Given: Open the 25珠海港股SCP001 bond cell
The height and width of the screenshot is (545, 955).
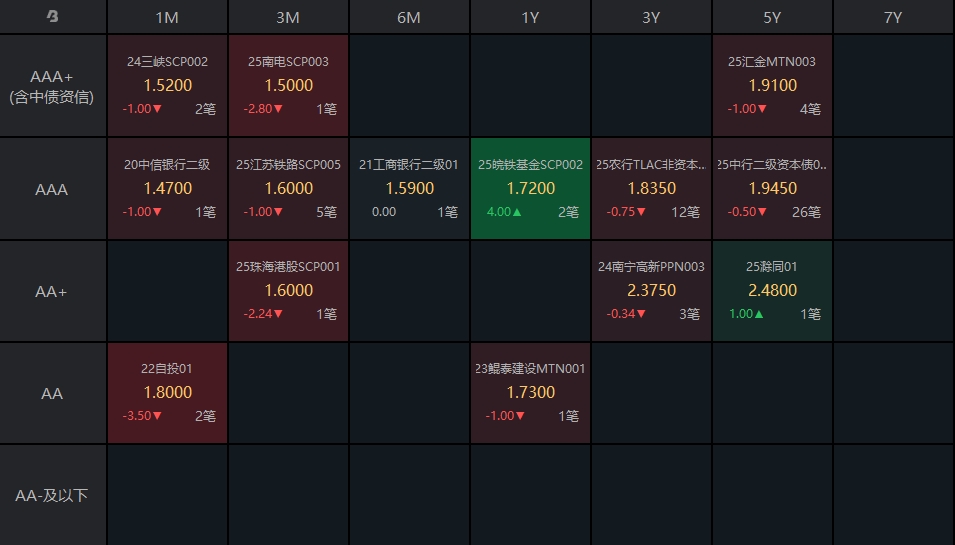Looking at the screenshot, I should [x=288, y=291].
